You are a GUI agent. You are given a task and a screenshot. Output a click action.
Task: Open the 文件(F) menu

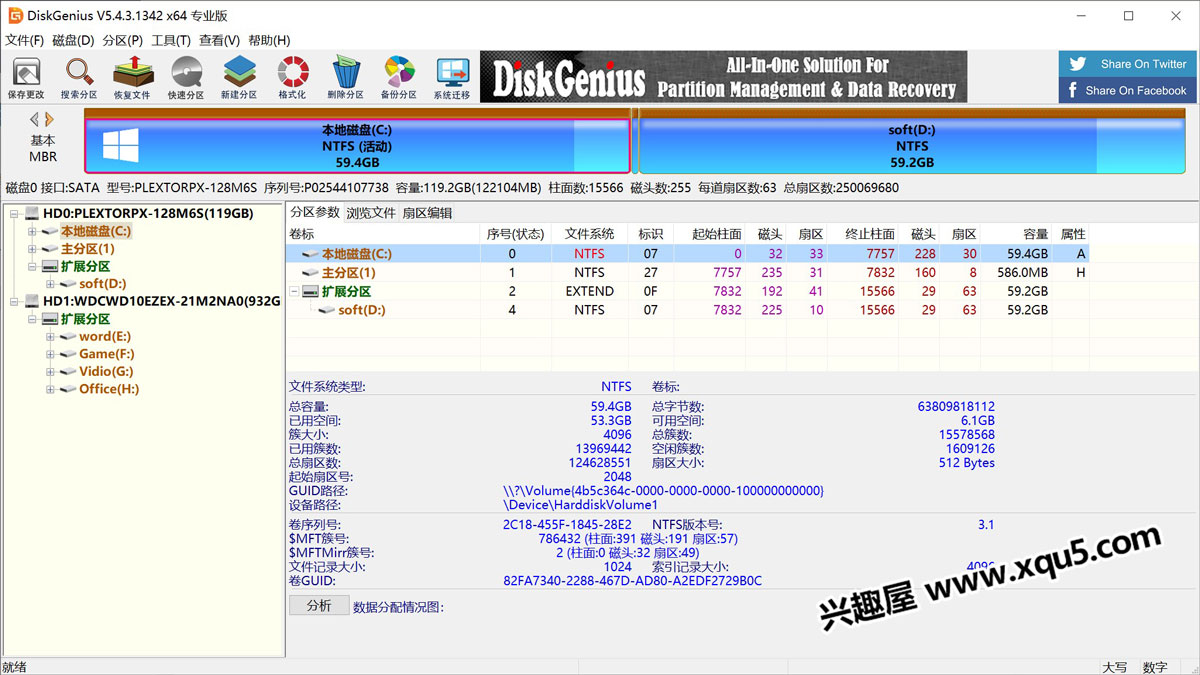[x=25, y=40]
